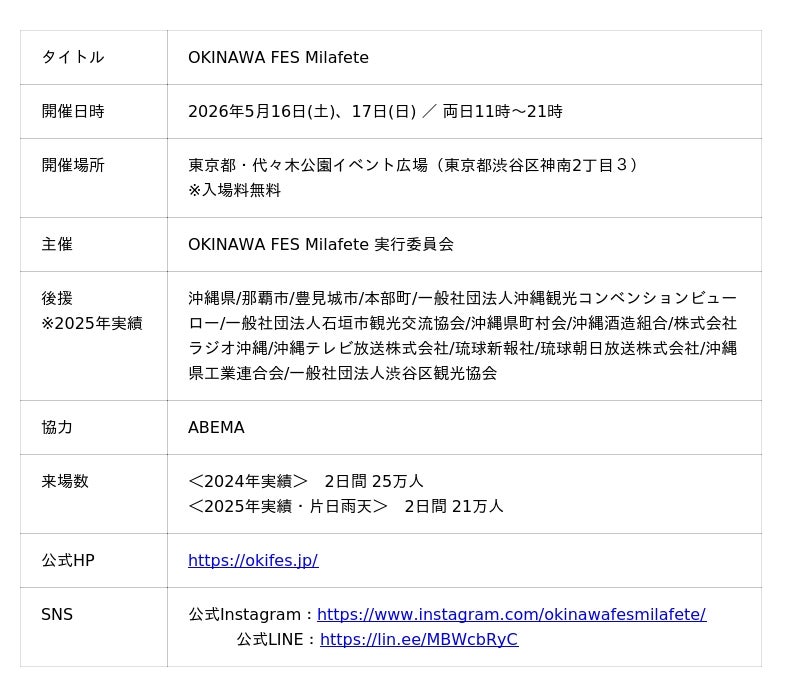
Task: Click the 来場数 row label
Action: point(65,481)
